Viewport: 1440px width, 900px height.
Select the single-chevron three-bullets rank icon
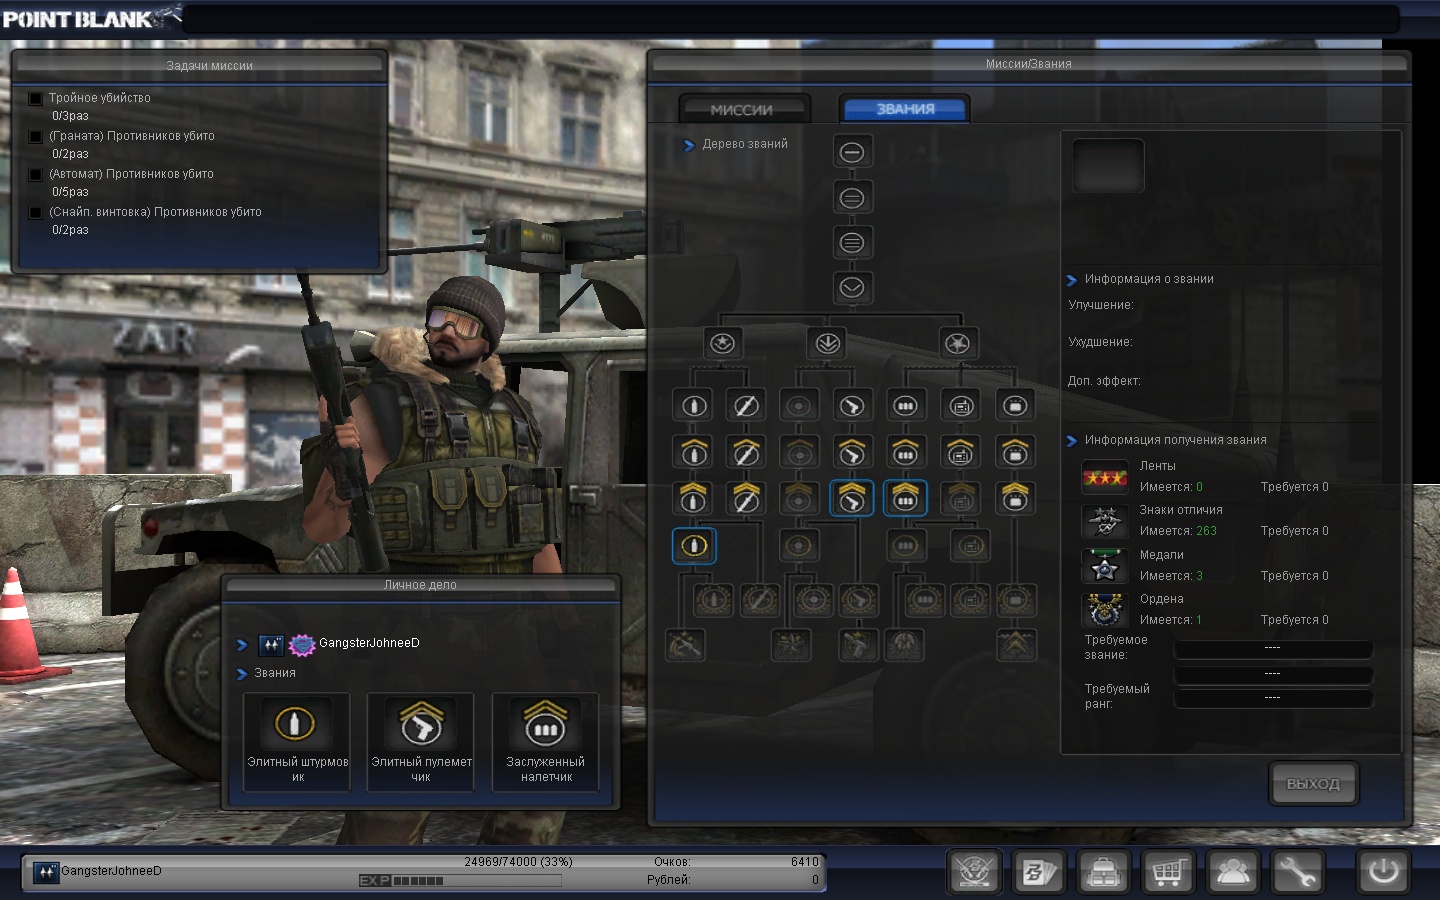tap(905, 452)
